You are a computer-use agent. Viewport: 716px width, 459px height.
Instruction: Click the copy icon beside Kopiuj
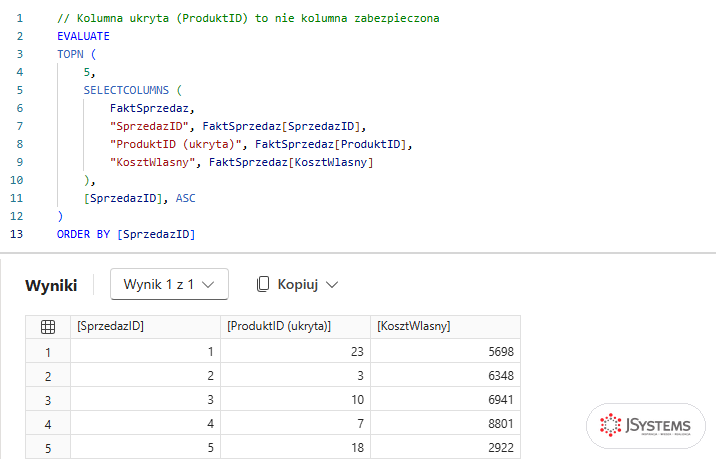tap(263, 284)
